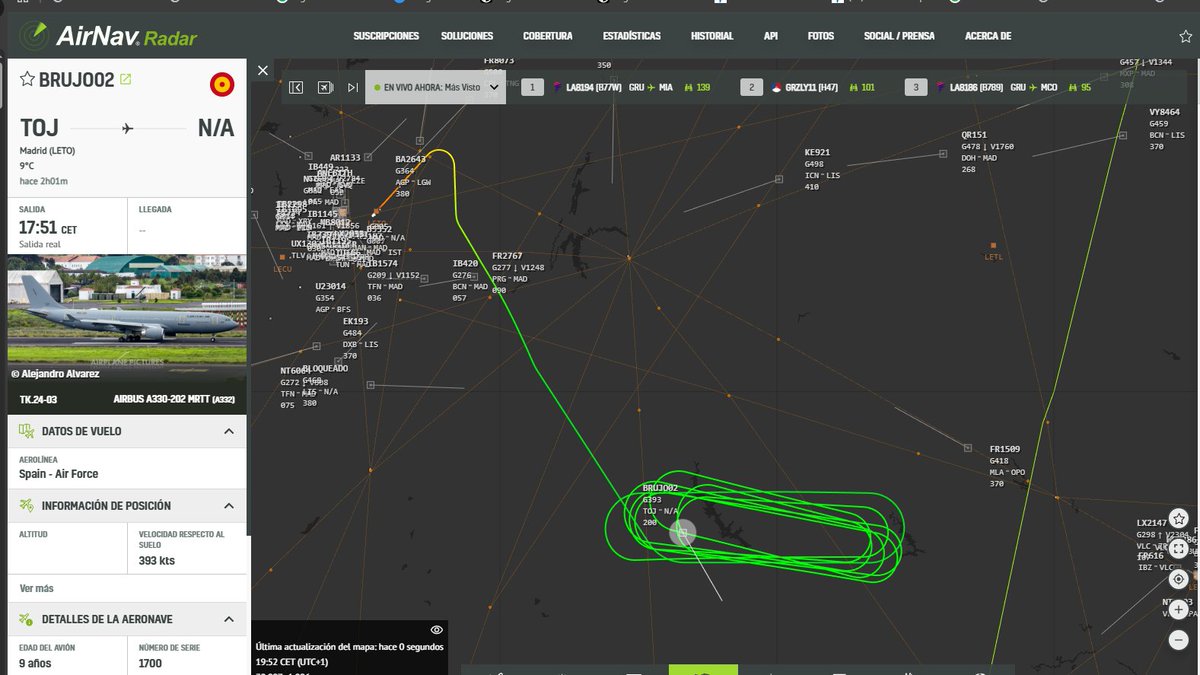Close the flight details panel with X
The image size is (1200, 675).
click(263, 70)
